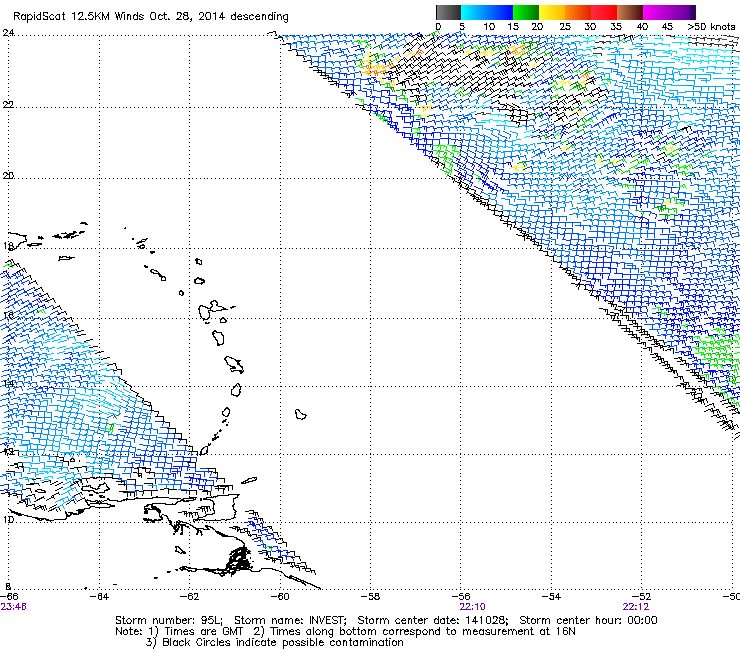The height and width of the screenshot is (650, 740).
Task: Click longitude label '-56' on bottom axis
Action: point(461,597)
